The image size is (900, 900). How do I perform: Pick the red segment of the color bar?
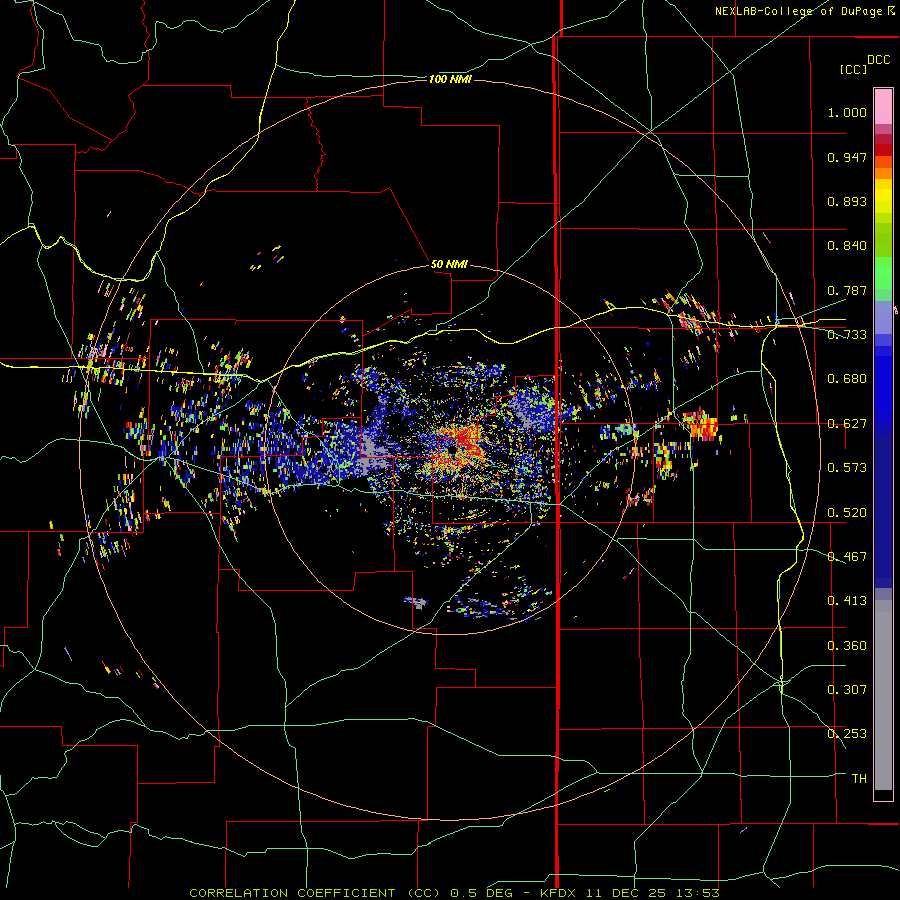883,150
